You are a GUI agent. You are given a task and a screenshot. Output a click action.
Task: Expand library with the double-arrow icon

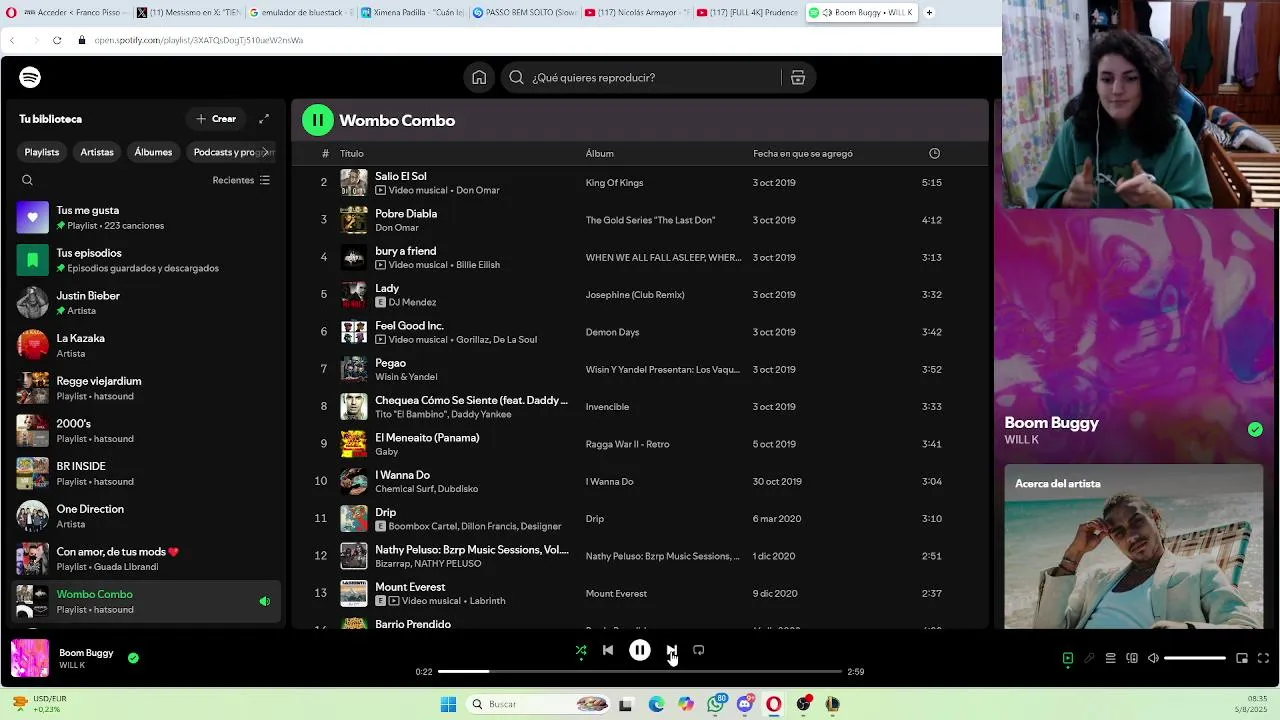pyautogui.click(x=264, y=119)
